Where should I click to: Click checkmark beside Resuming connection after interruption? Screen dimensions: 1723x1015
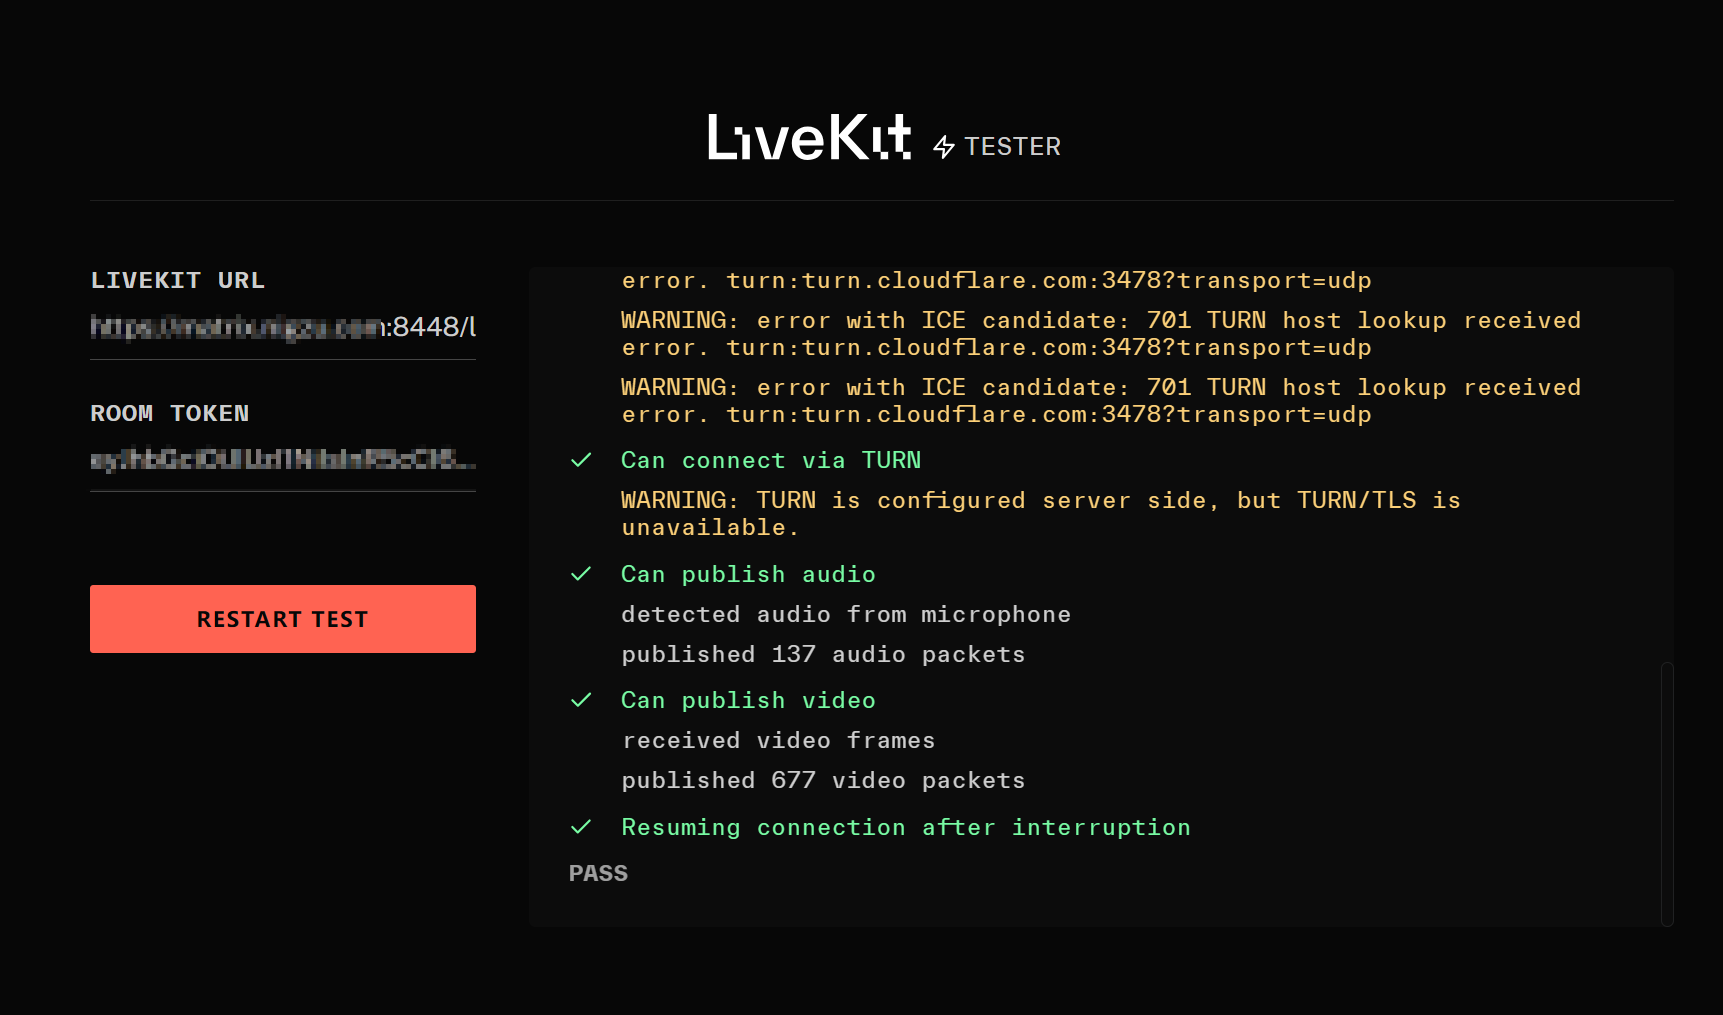581,827
